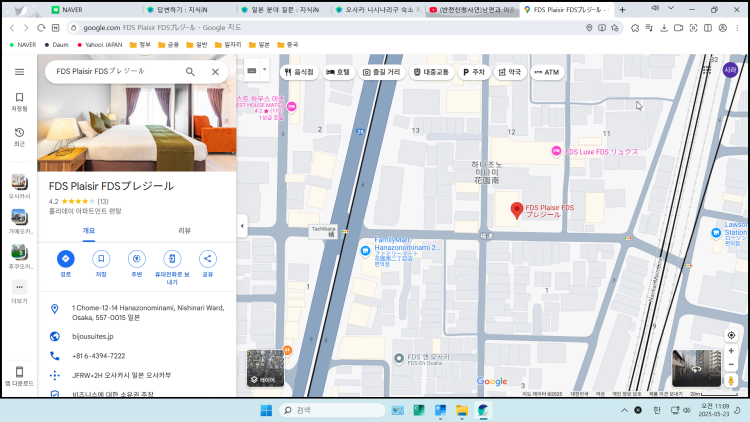Click the taskbar search box
This screenshot has height=422, width=750.
[x=332, y=411]
